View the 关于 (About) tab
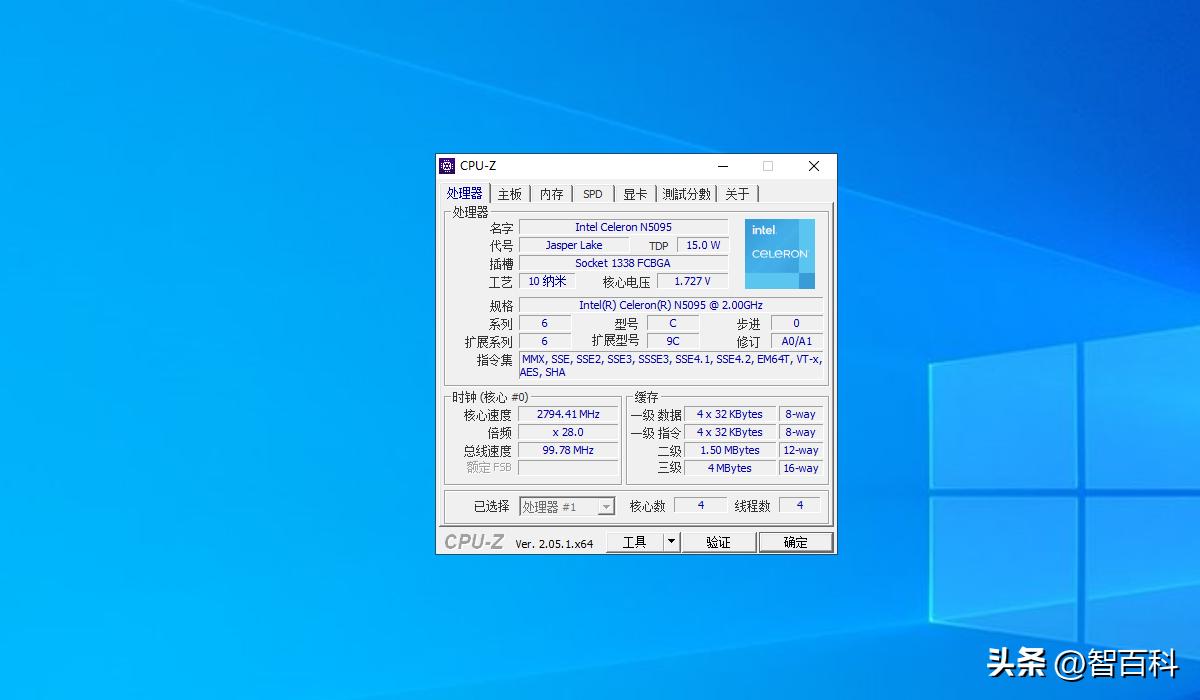The height and width of the screenshot is (700, 1200). [x=738, y=193]
